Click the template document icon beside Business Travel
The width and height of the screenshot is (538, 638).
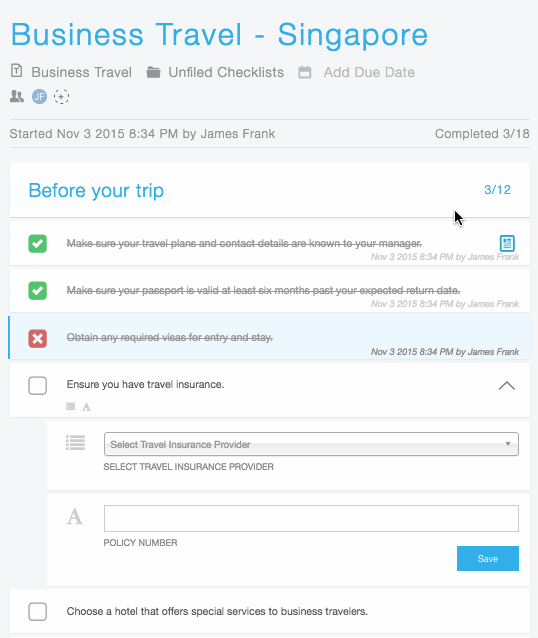point(16,71)
